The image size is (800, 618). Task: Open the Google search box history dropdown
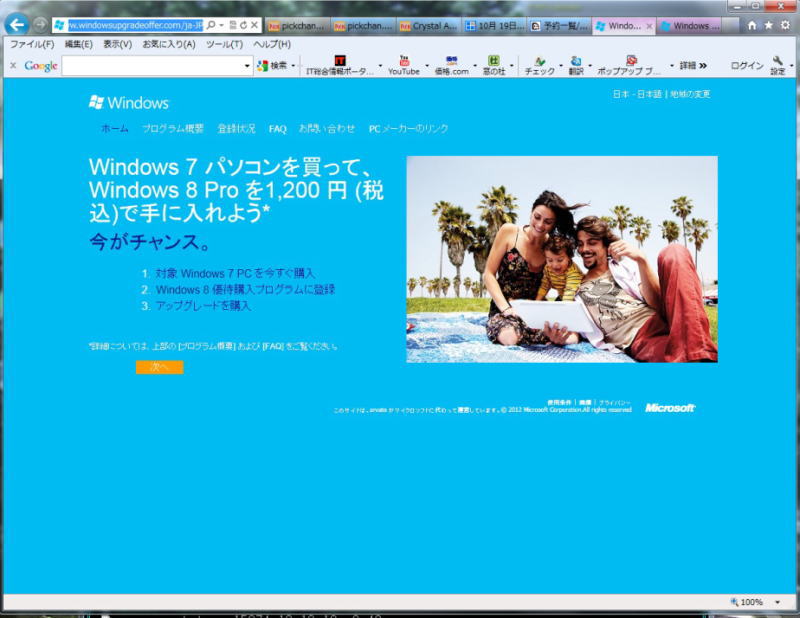(x=247, y=66)
